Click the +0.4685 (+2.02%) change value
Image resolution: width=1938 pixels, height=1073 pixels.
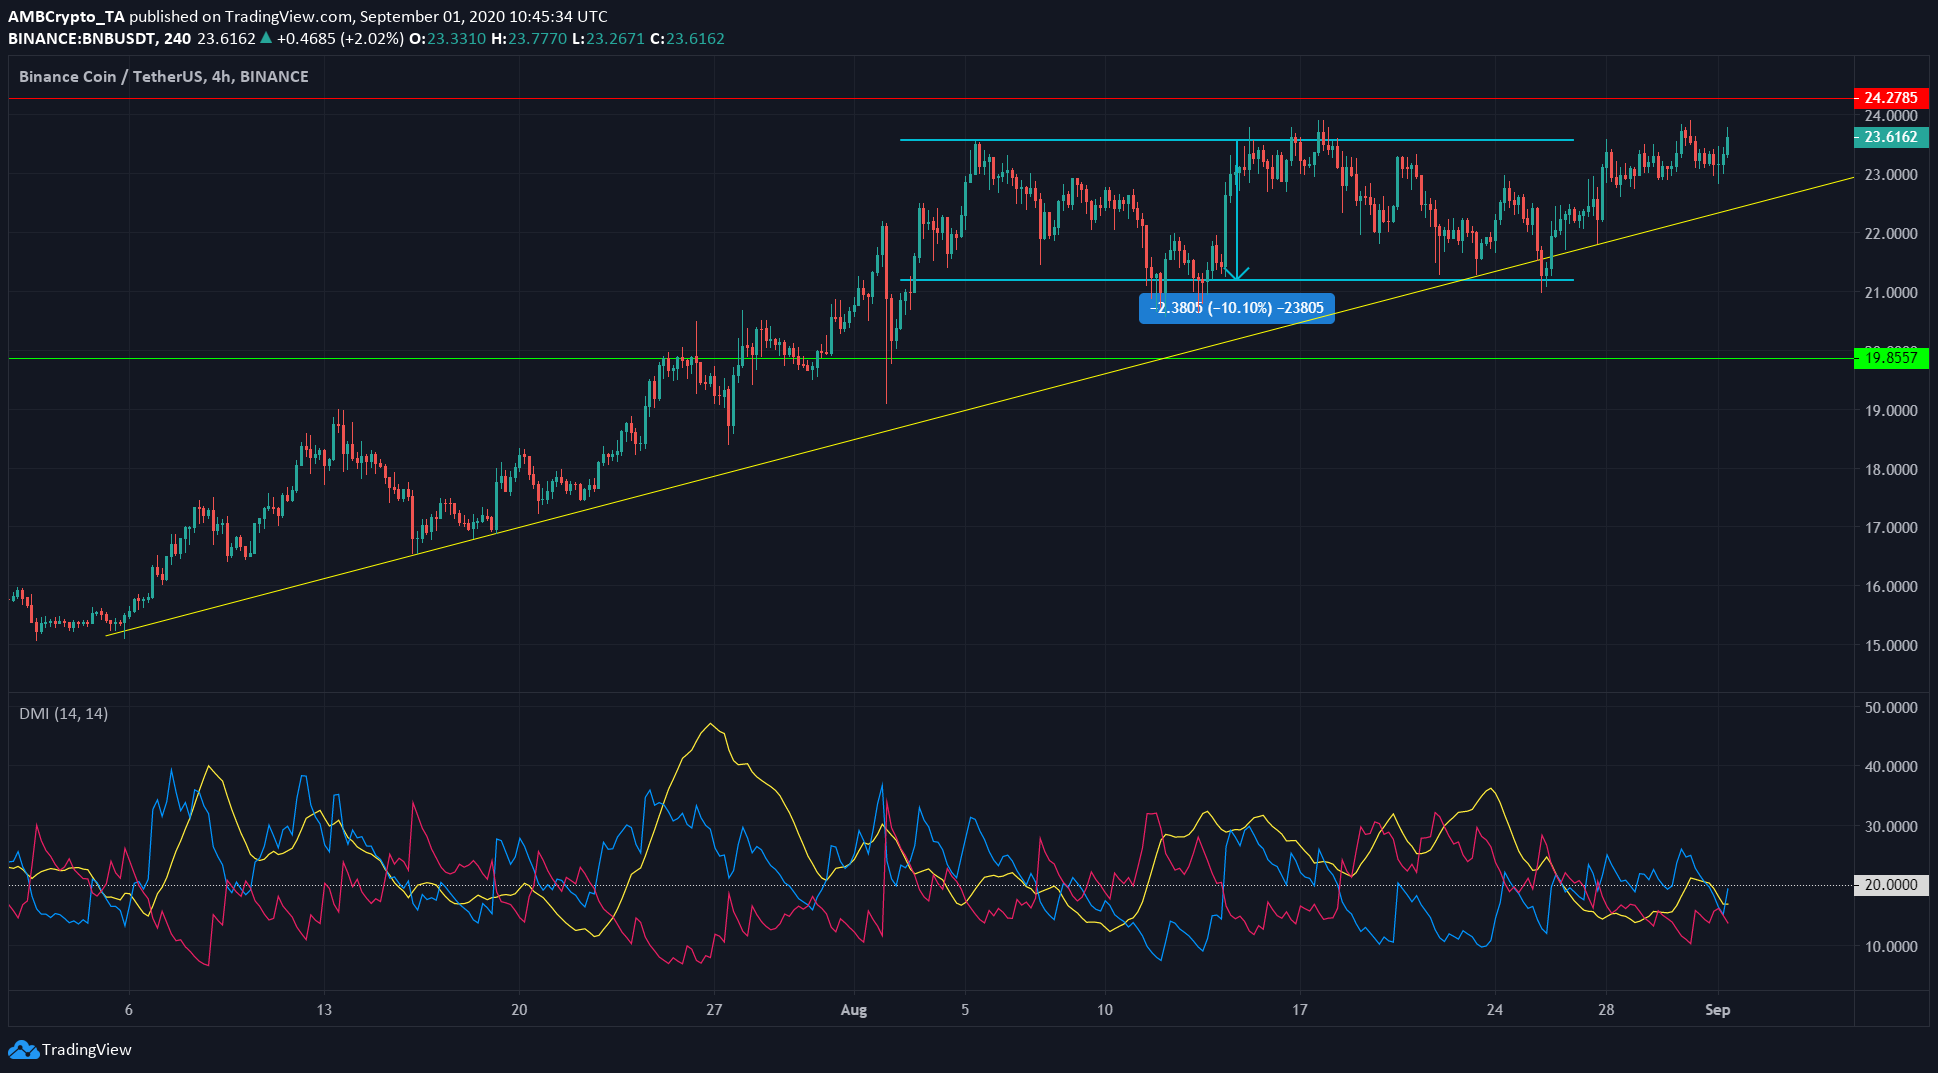click(x=340, y=39)
